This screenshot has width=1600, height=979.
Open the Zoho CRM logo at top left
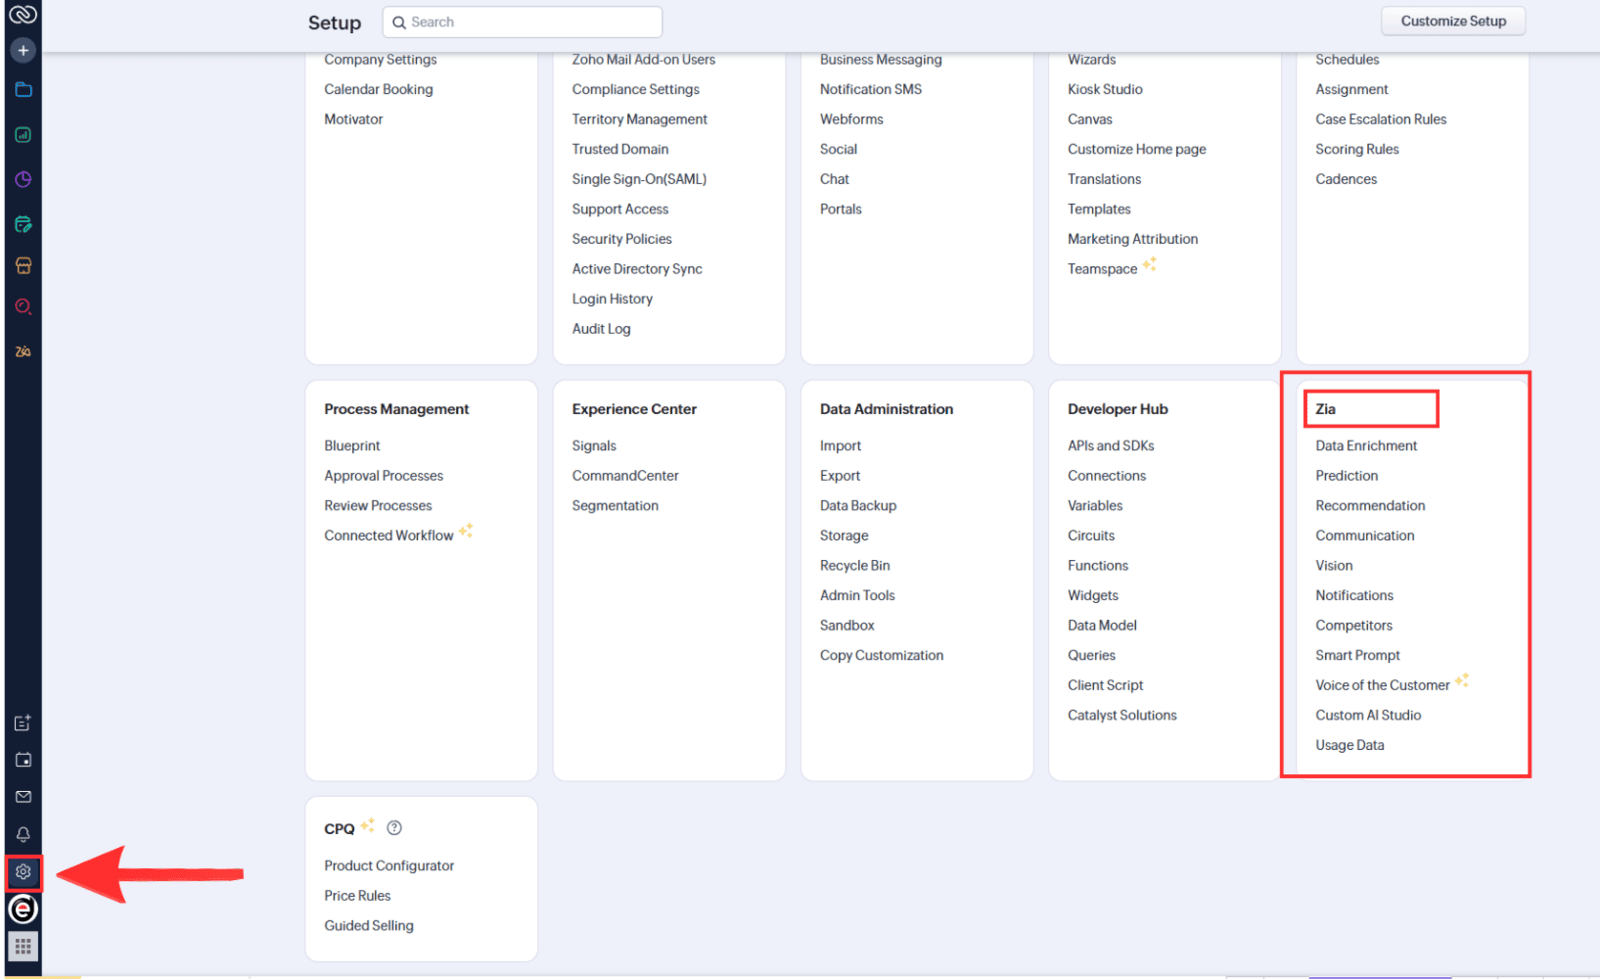22,14
